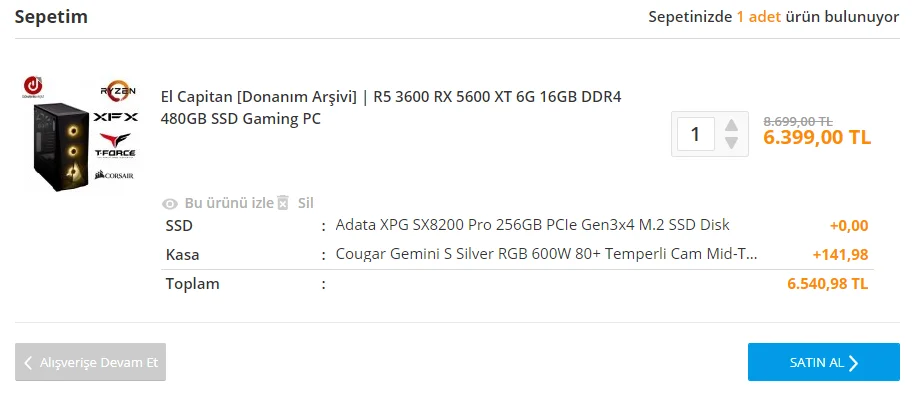Open the El Capitan Gaming PC product title

391,107
